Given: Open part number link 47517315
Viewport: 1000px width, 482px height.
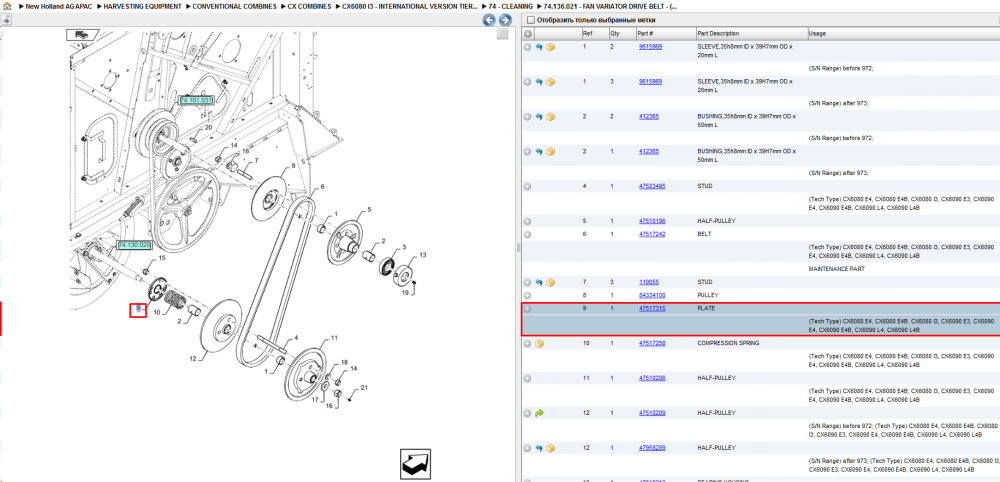Looking at the screenshot, I should click(x=652, y=309).
